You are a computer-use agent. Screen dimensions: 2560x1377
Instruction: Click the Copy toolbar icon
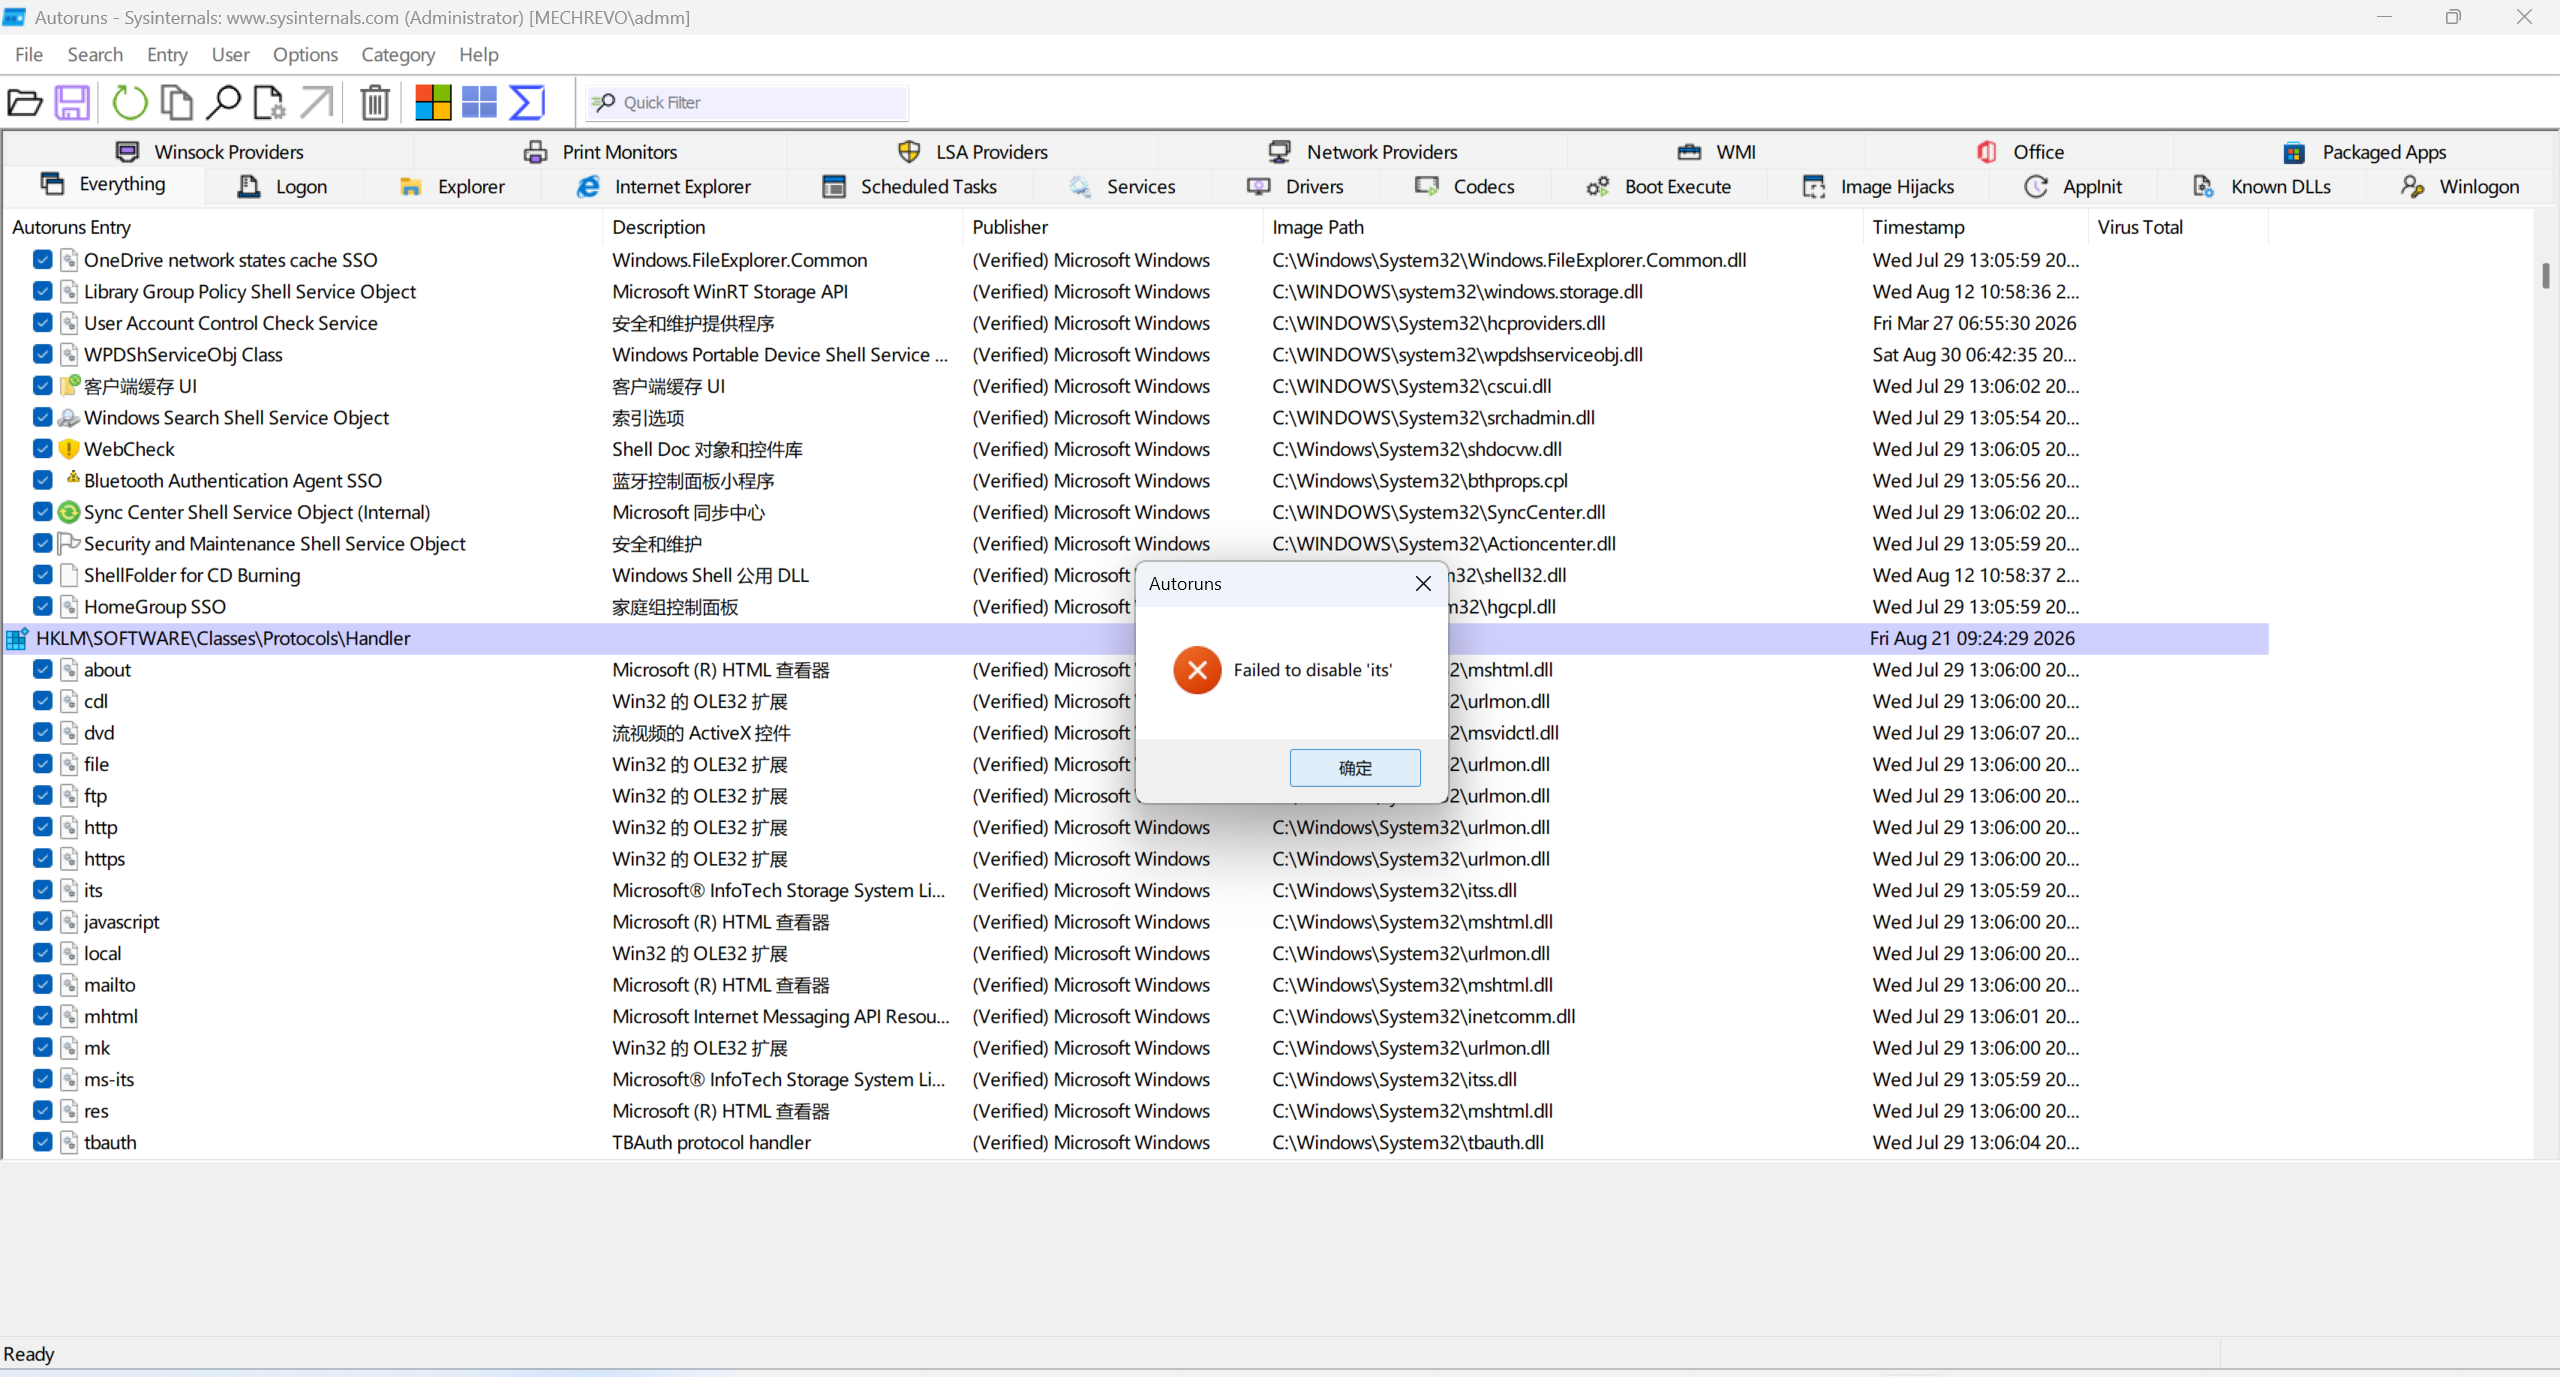click(177, 102)
